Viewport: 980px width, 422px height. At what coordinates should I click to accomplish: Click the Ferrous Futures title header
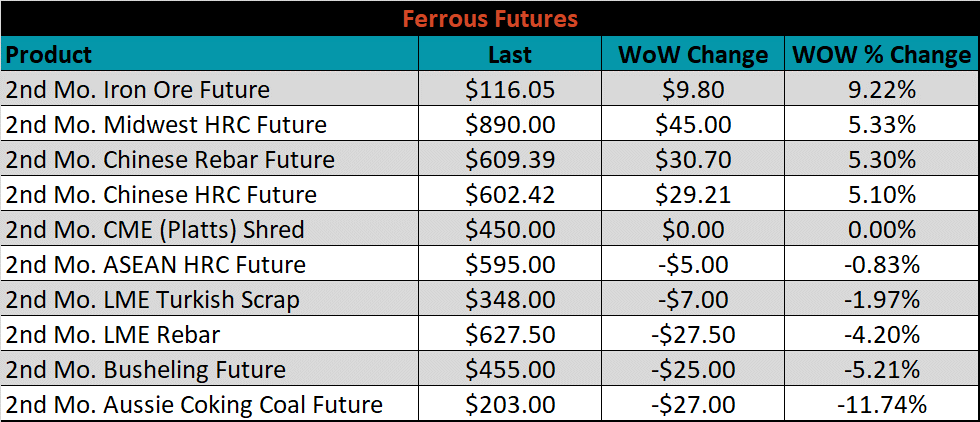pyautogui.click(x=489, y=18)
